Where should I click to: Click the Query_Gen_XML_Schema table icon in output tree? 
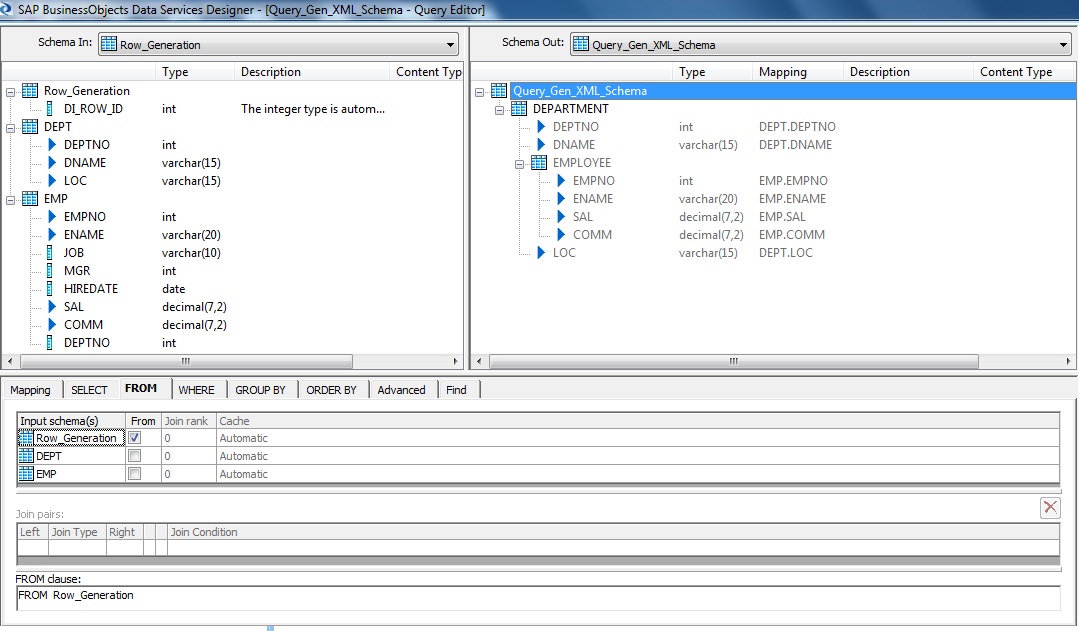pyautogui.click(x=499, y=91)
